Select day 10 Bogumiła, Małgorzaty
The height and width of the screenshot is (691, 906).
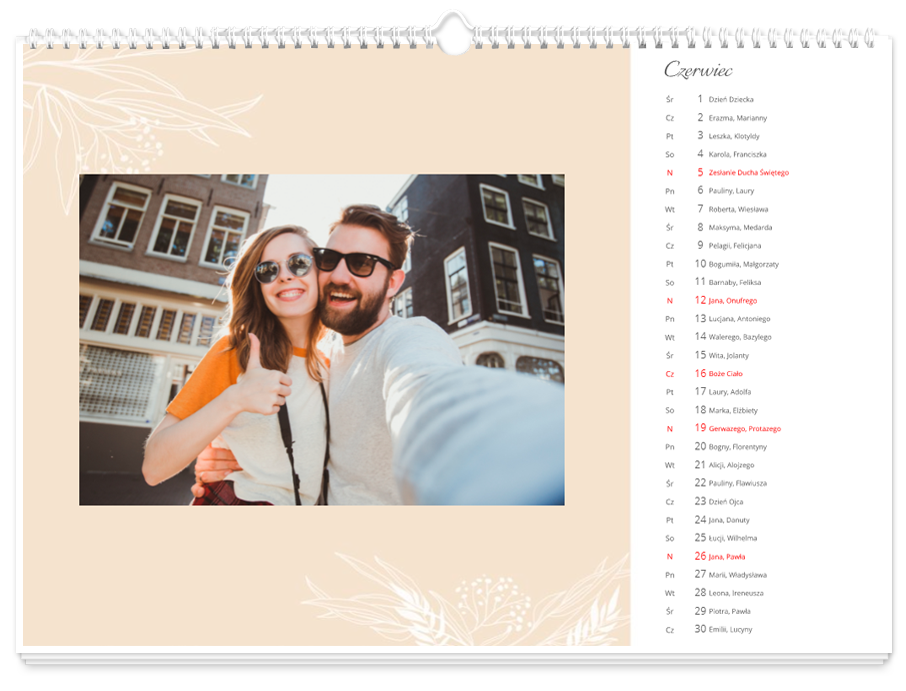pos(743,265)
